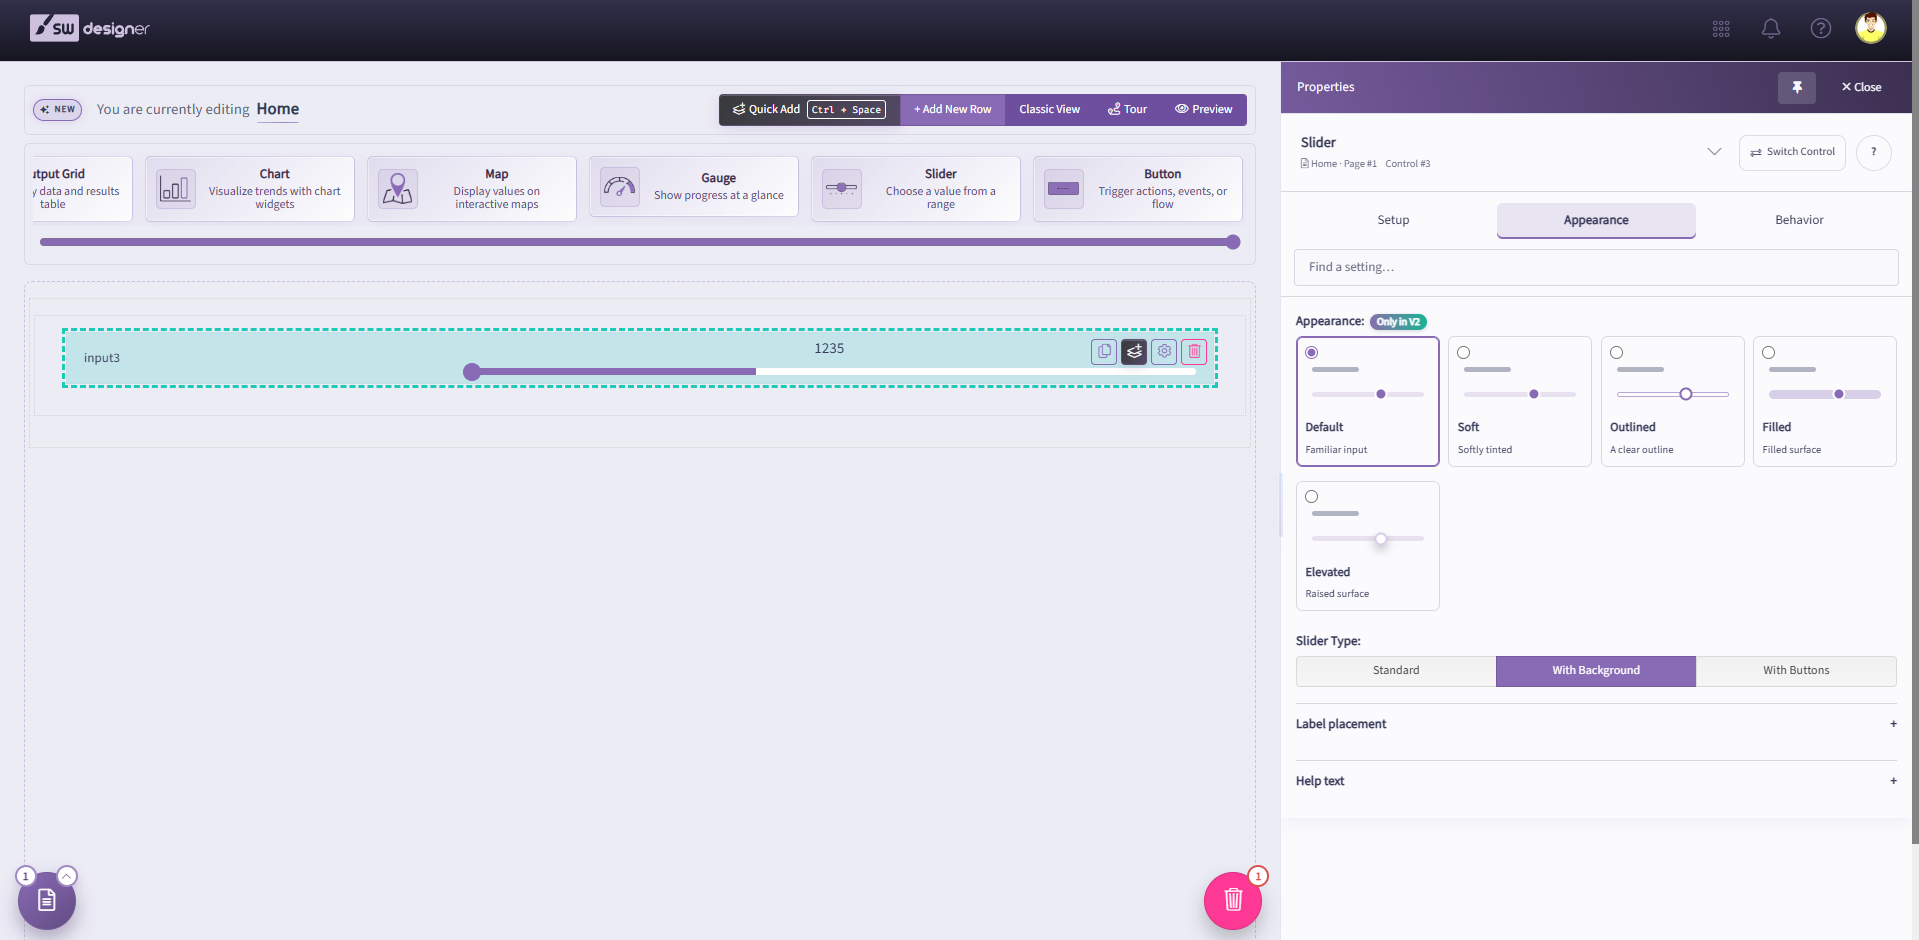Screen dimensions: 1919x940
Task: Add a Map widget
Action: click(472, 189)
